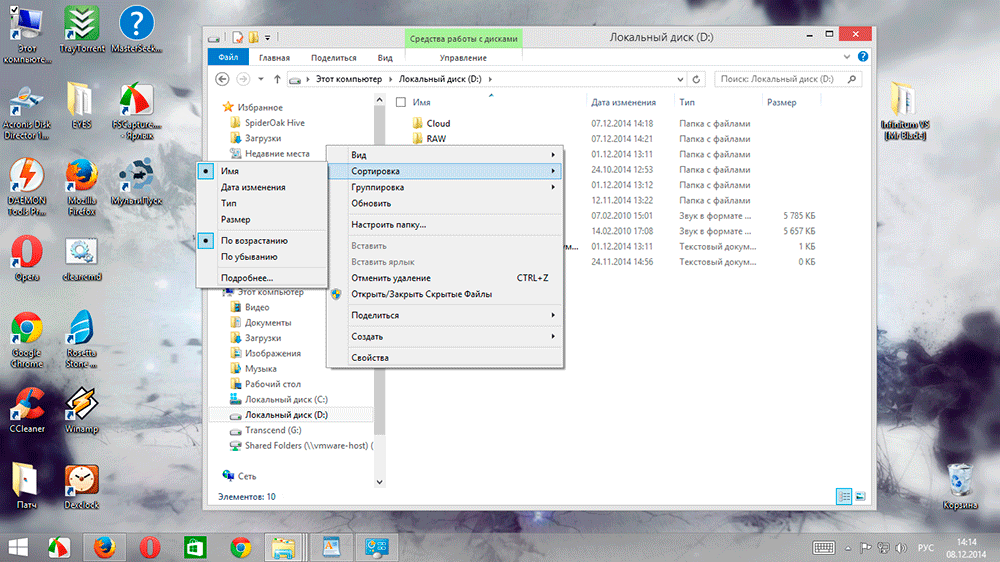
Task: Open TrayTorrent desktop shortcut
Action: [82, 29]
